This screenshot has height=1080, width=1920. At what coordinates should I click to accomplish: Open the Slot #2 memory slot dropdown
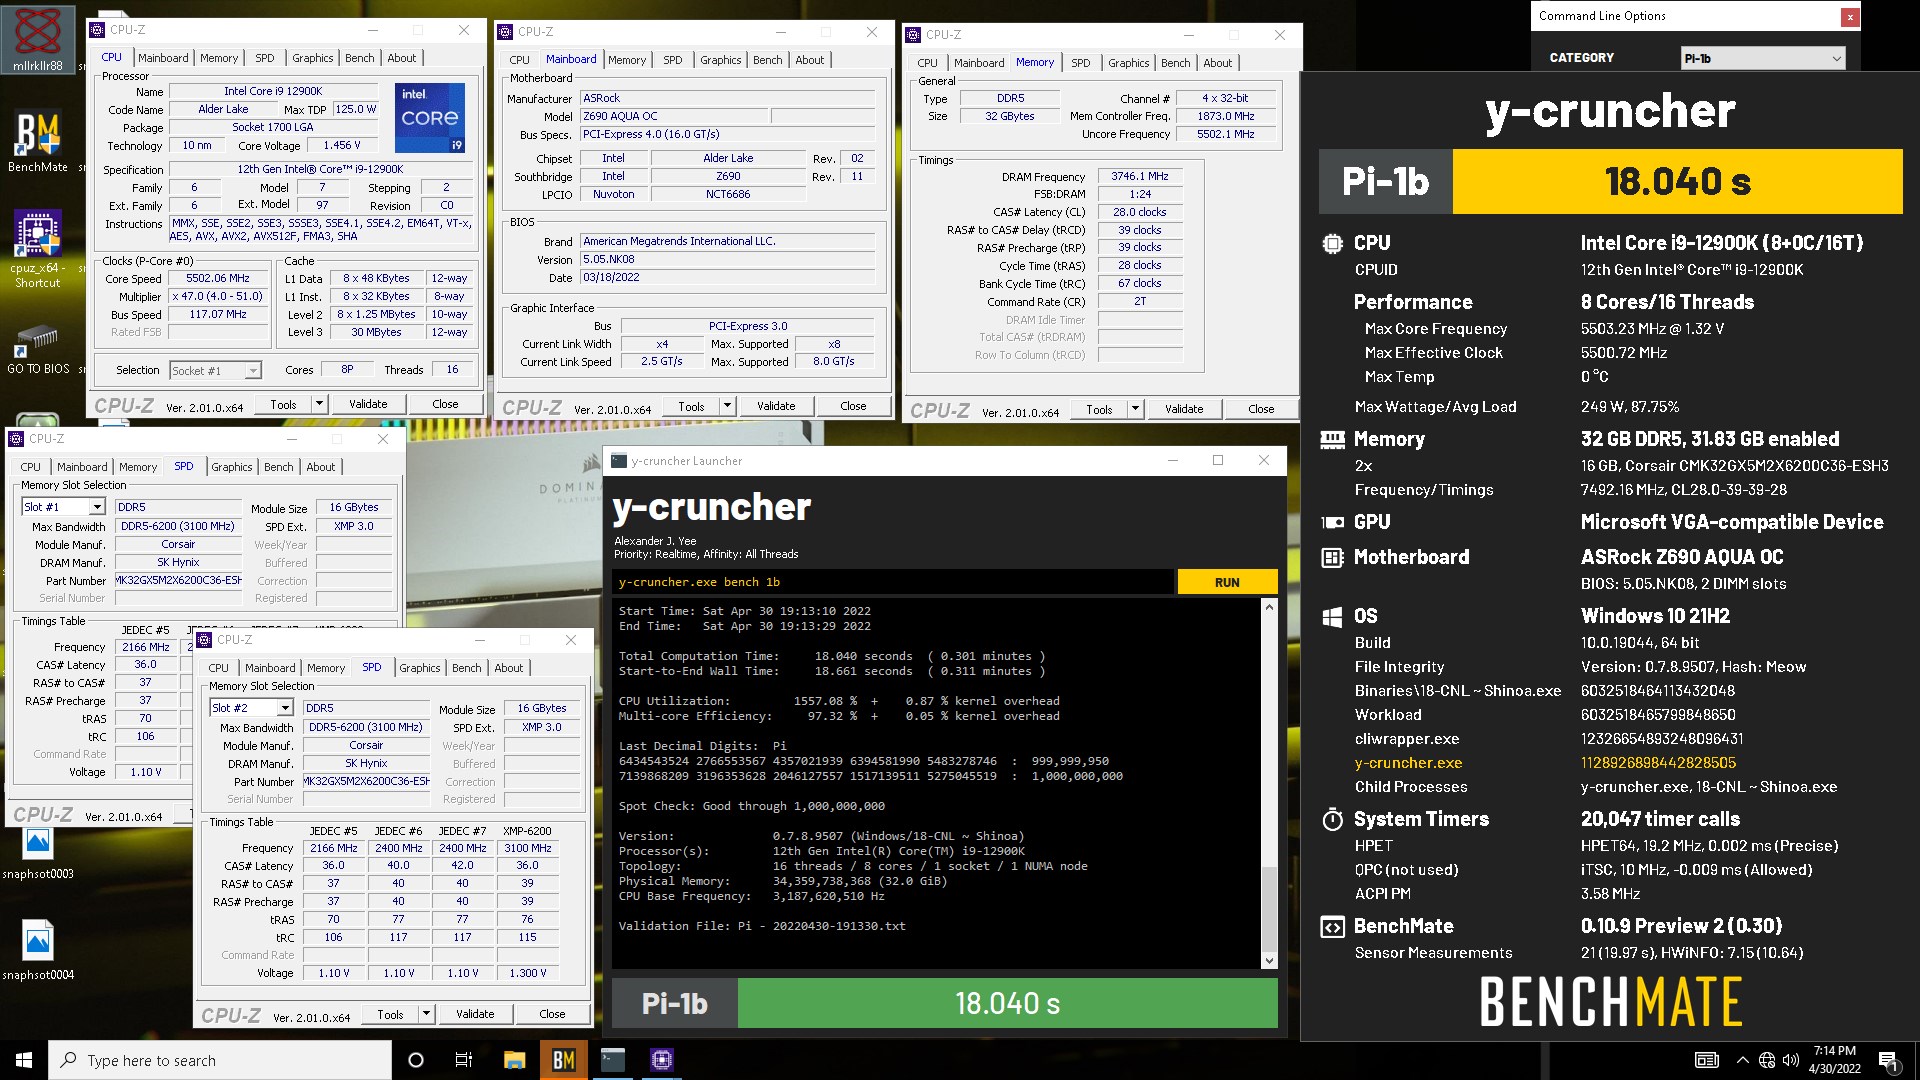(x=285, y=708)
